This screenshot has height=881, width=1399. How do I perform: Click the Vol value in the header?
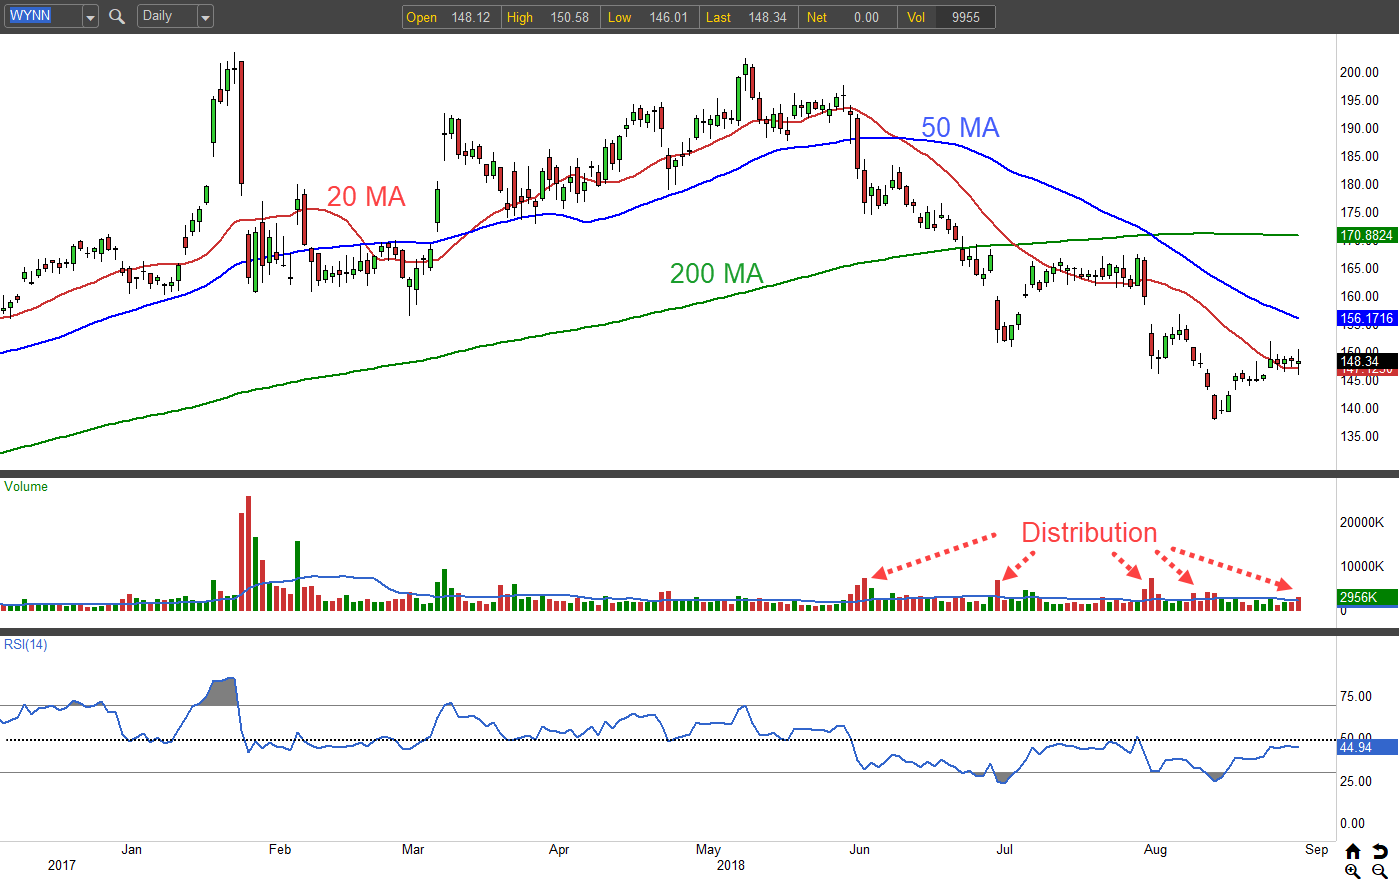965,17
